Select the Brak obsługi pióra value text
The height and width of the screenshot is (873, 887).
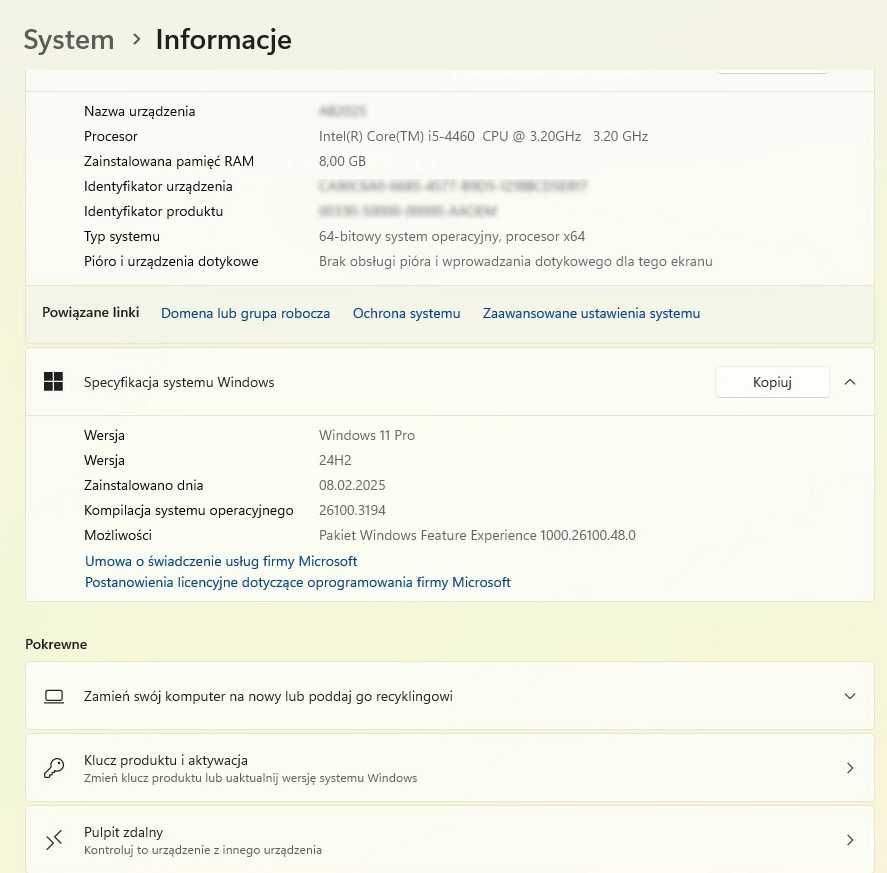point(515,261)
